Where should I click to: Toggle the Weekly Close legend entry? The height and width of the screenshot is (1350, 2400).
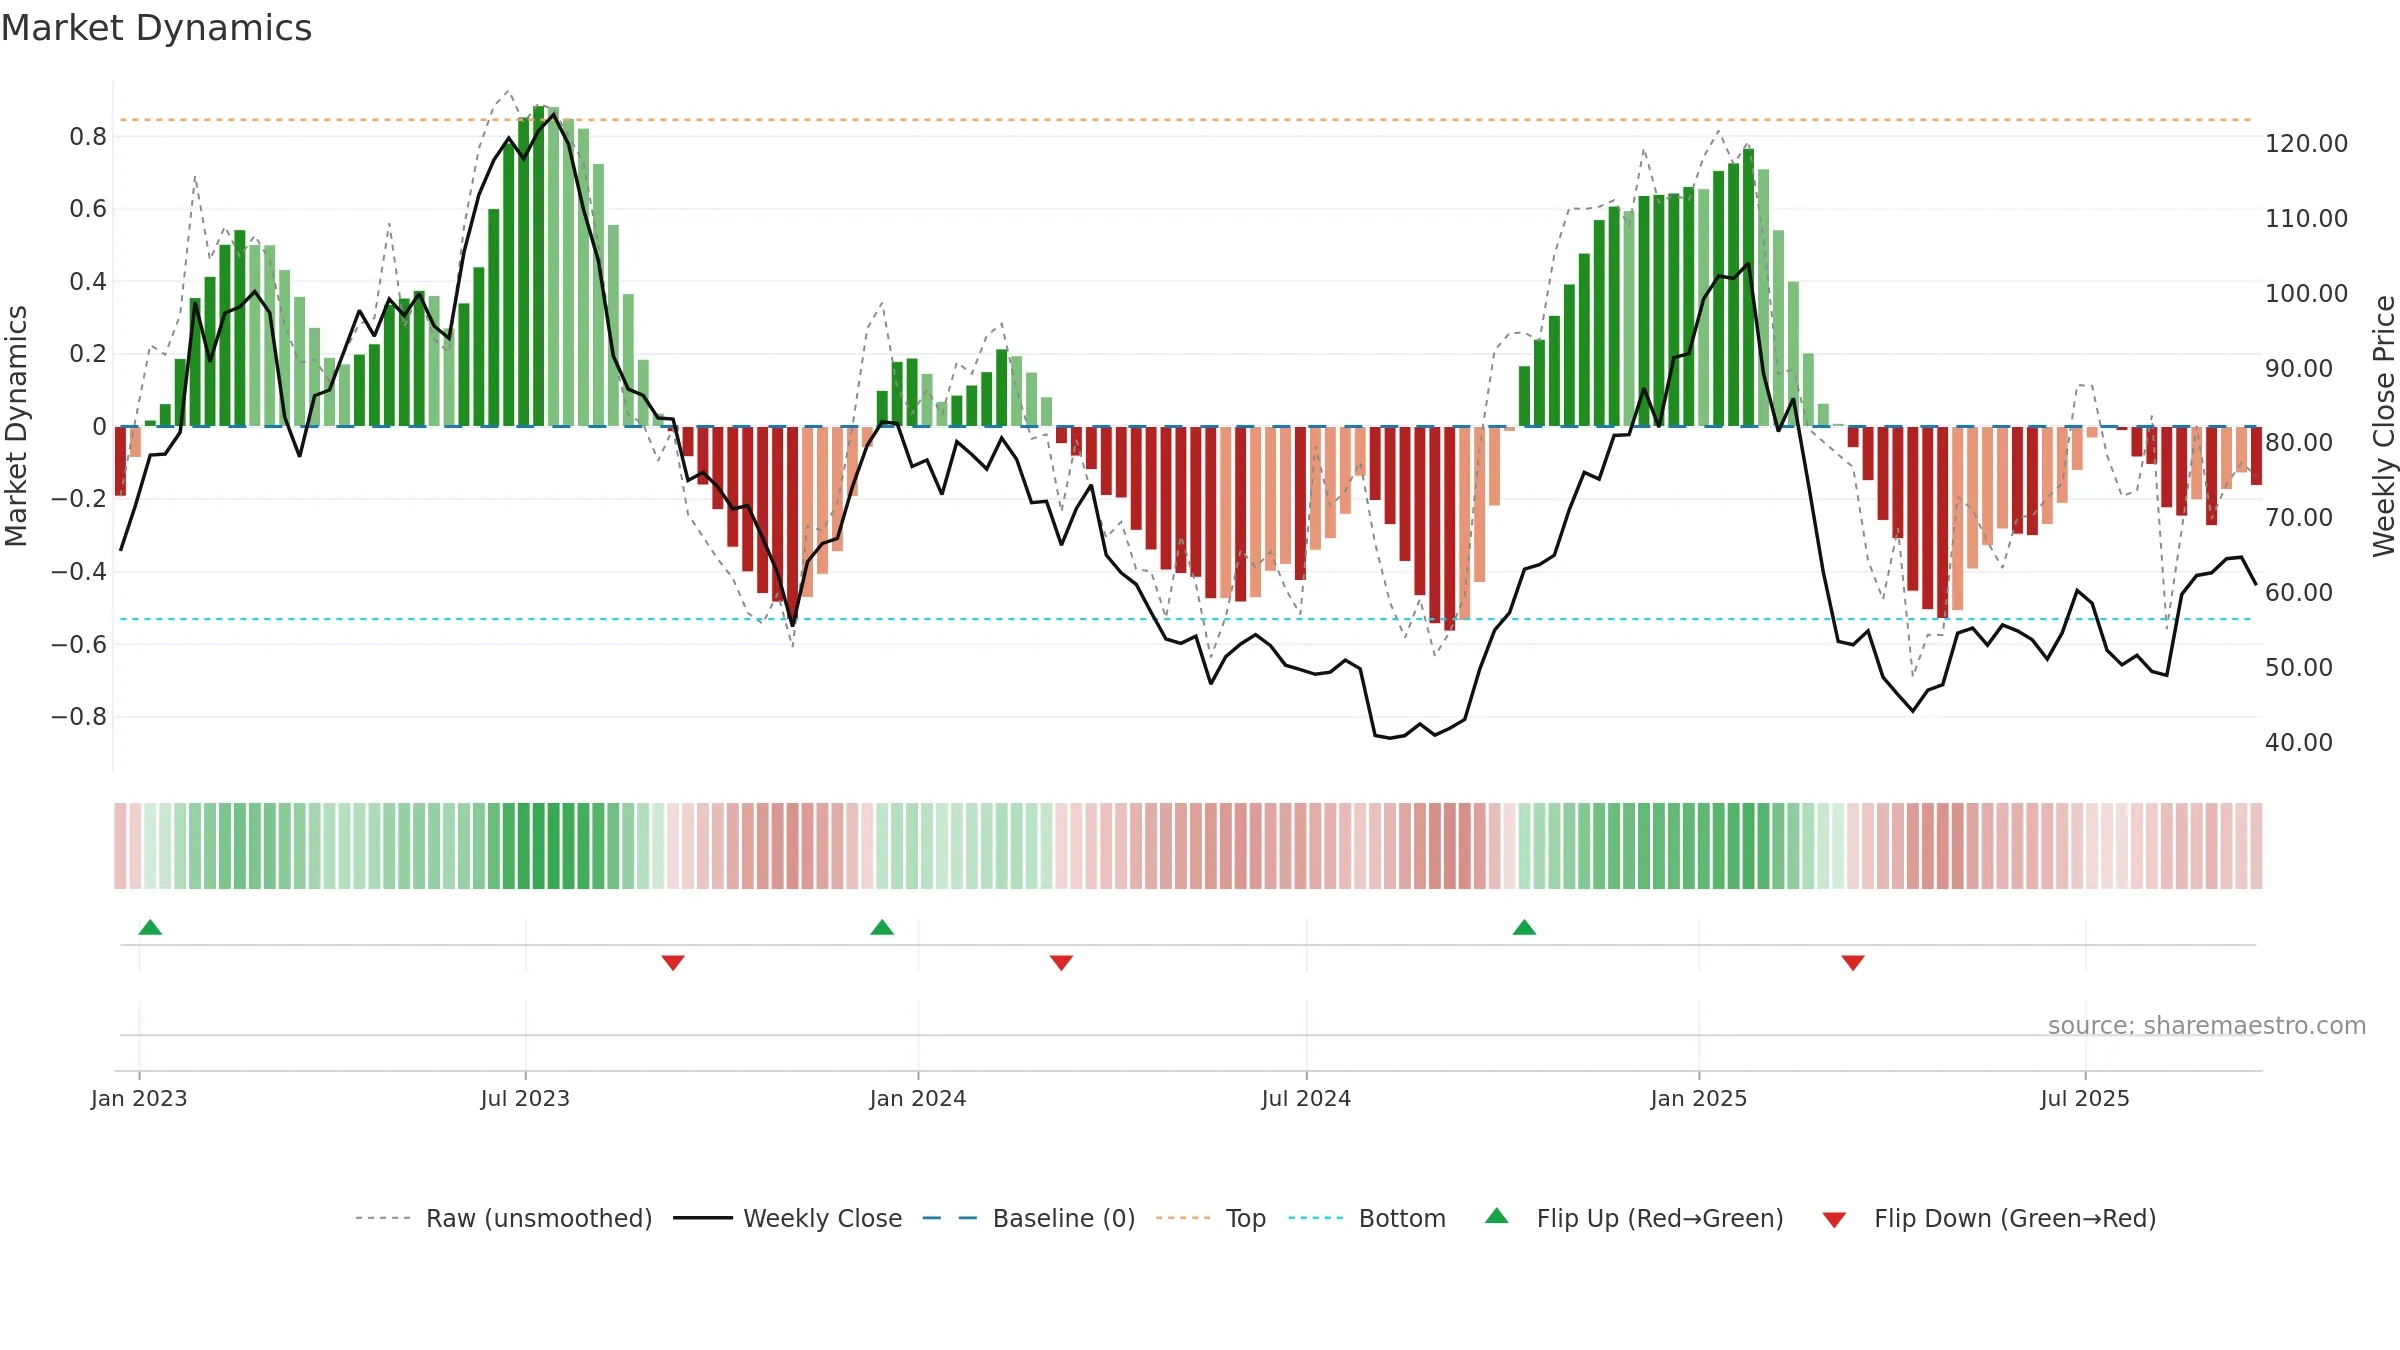[x=788, y=1218]
